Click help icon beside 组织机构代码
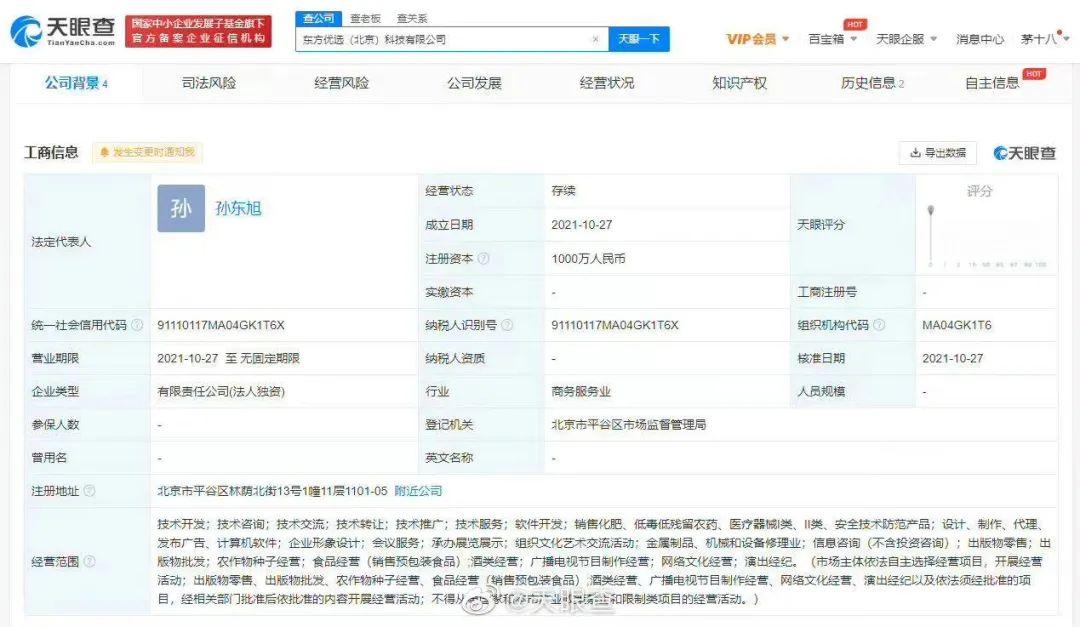The image size is (1080, 627). (878, 325)
